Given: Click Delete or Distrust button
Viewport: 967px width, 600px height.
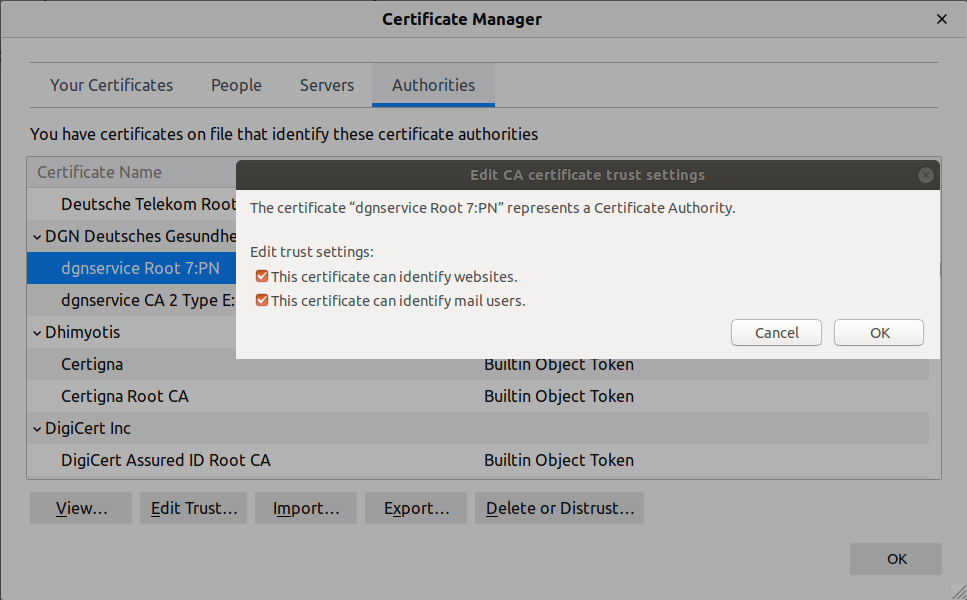Looking at the screenshot, I should (x=559, y=508).
